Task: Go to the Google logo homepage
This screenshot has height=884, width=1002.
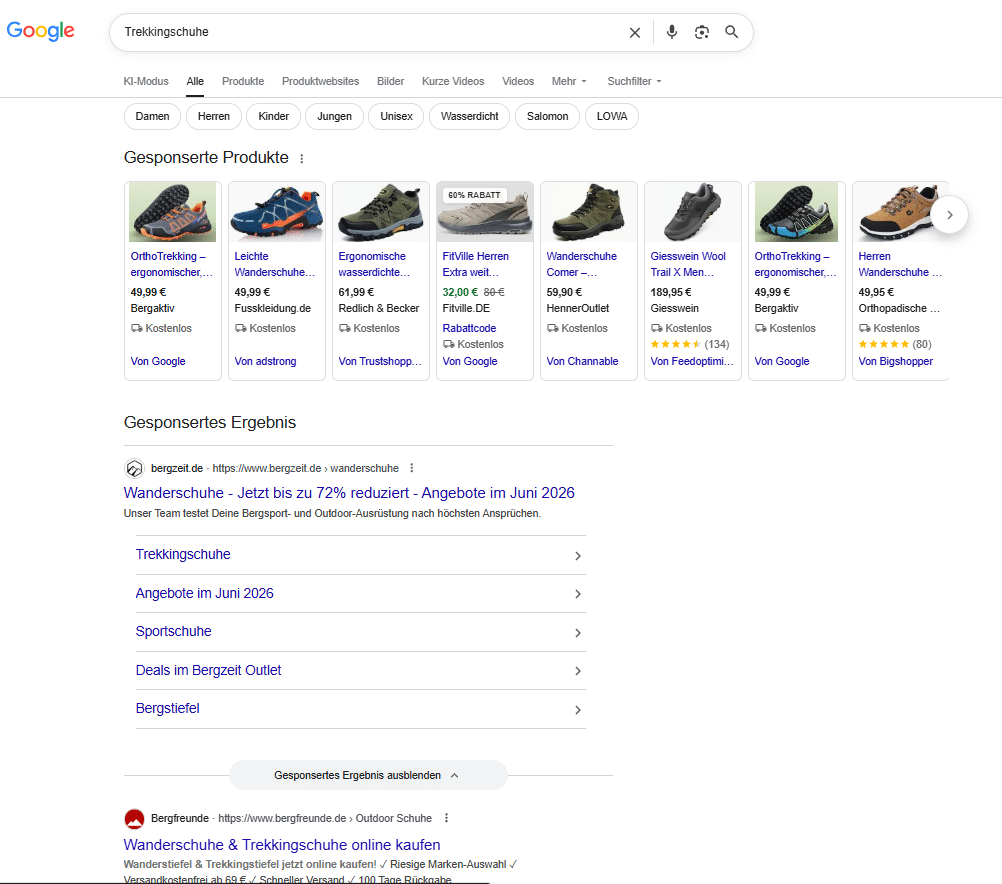Action: pyautogui.click(x=40, y=31)
